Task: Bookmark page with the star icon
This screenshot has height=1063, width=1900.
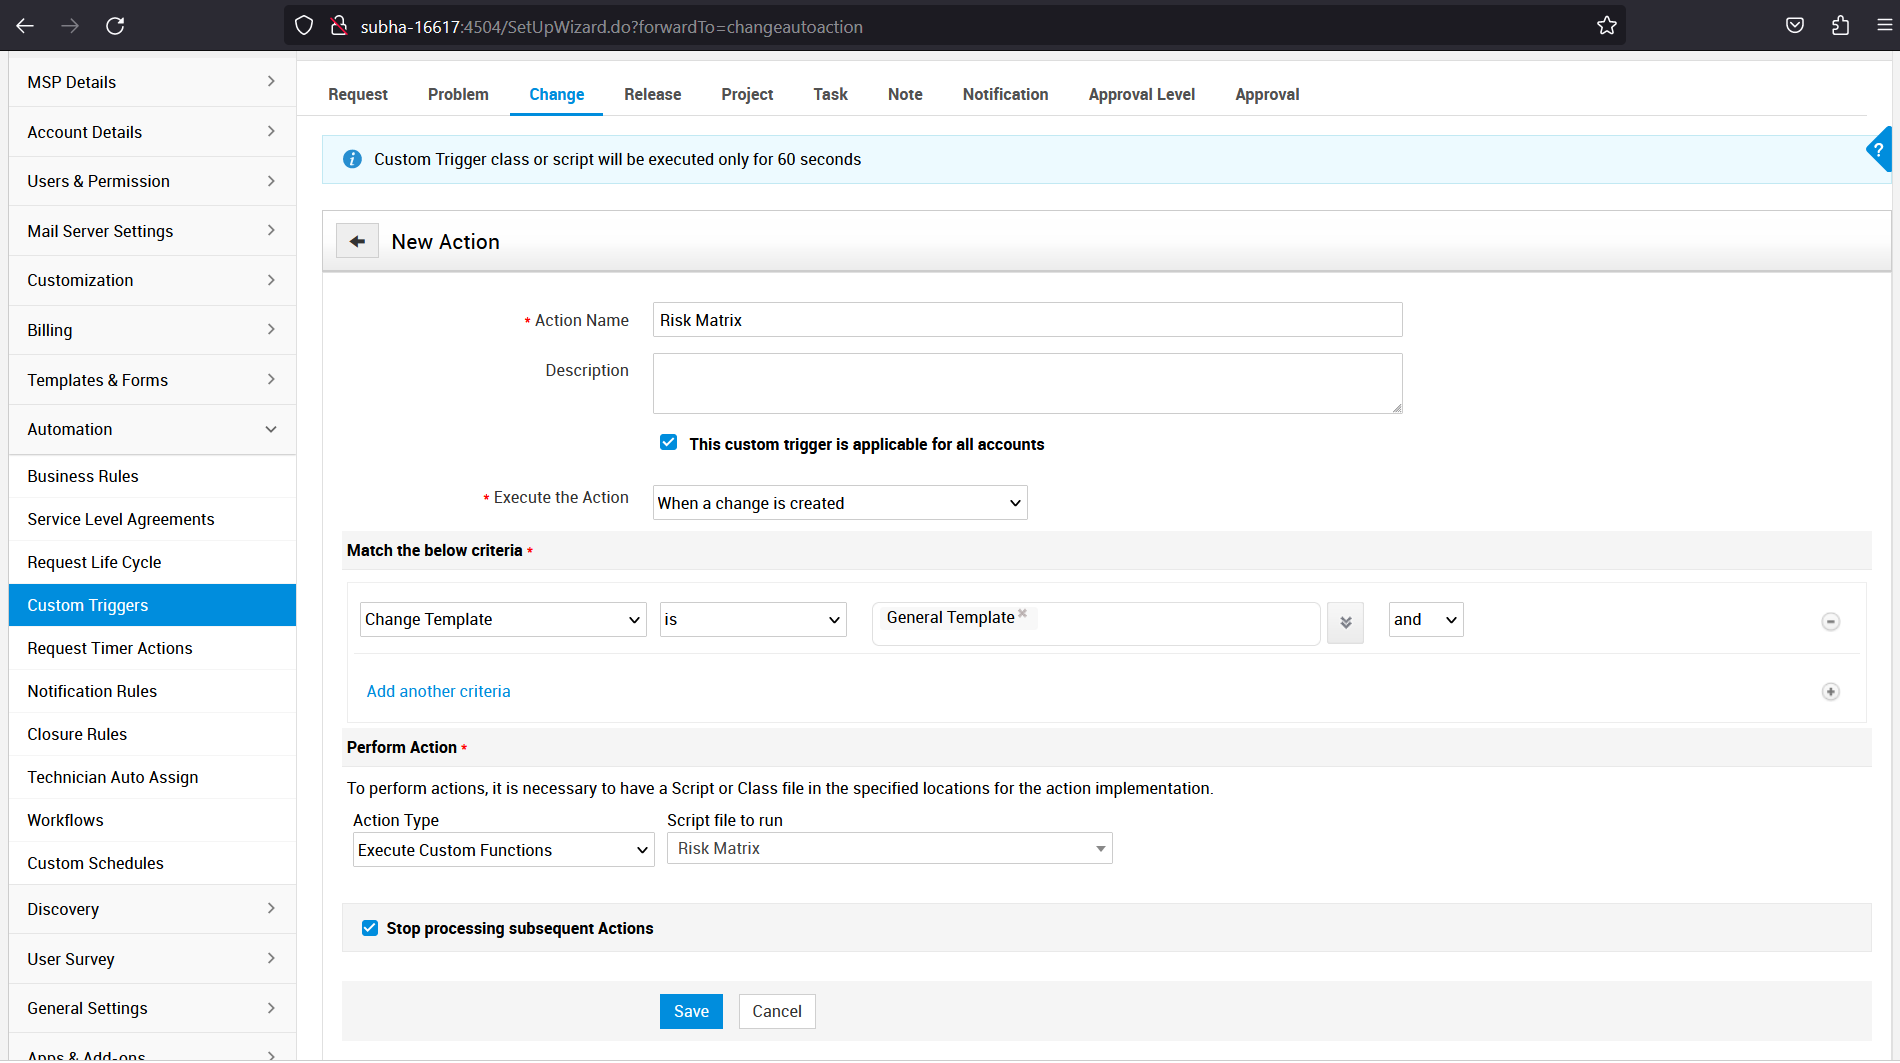Action: click(x=1606, y=26)
